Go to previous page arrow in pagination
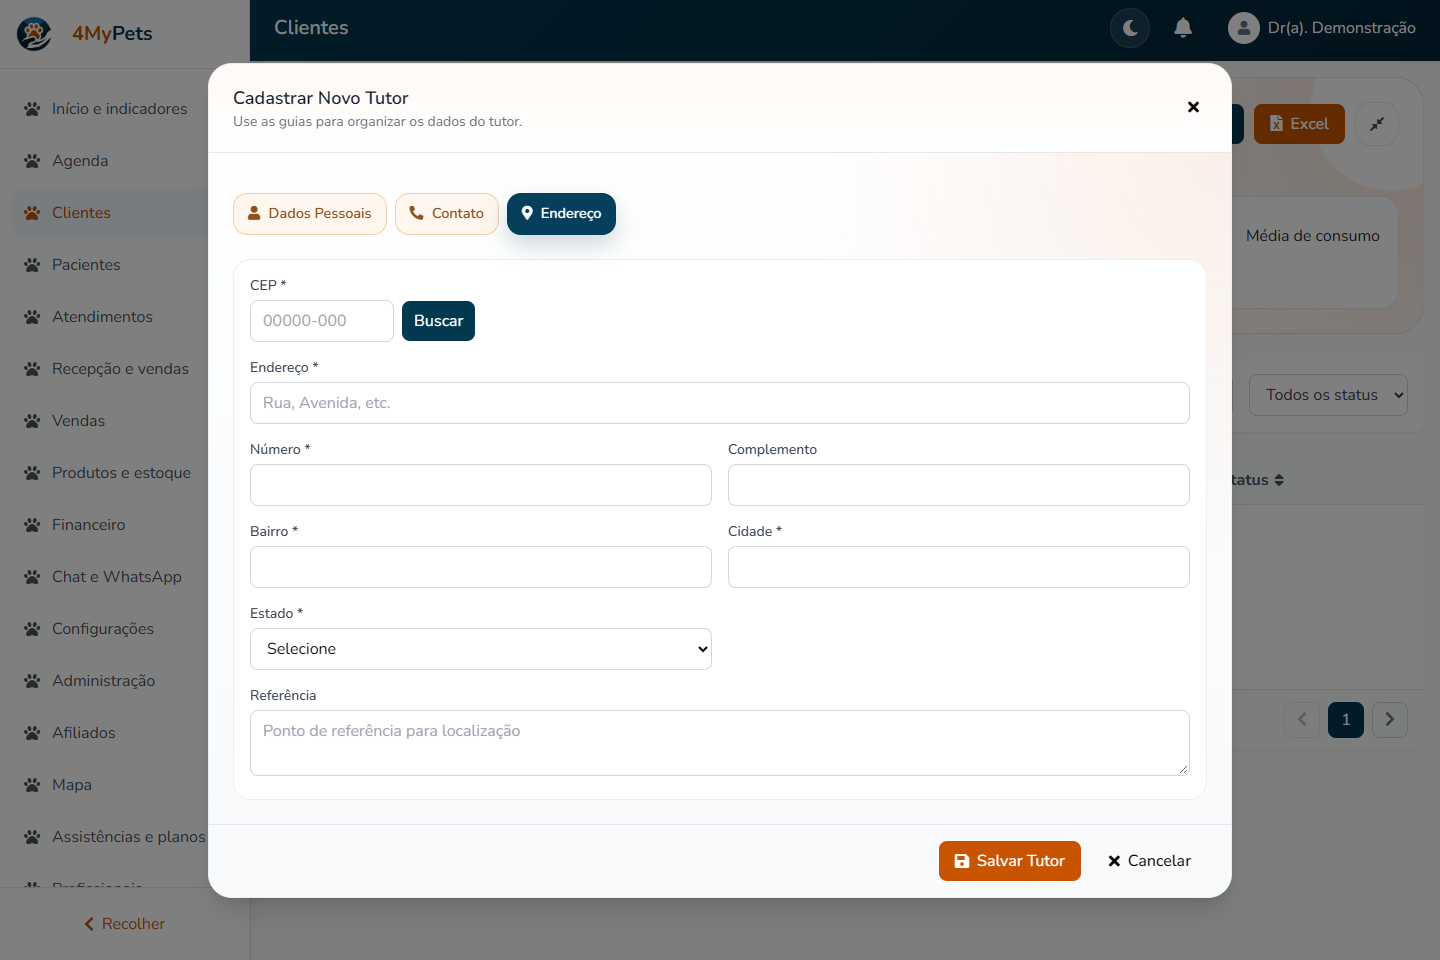 coord(1302,720)
